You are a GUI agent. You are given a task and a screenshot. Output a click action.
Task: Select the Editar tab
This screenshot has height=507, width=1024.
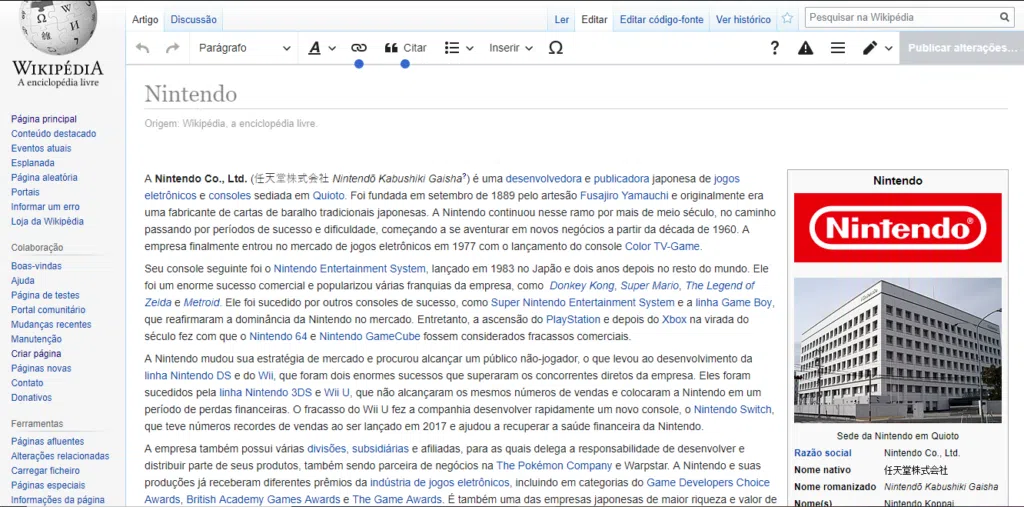point(594,20)
